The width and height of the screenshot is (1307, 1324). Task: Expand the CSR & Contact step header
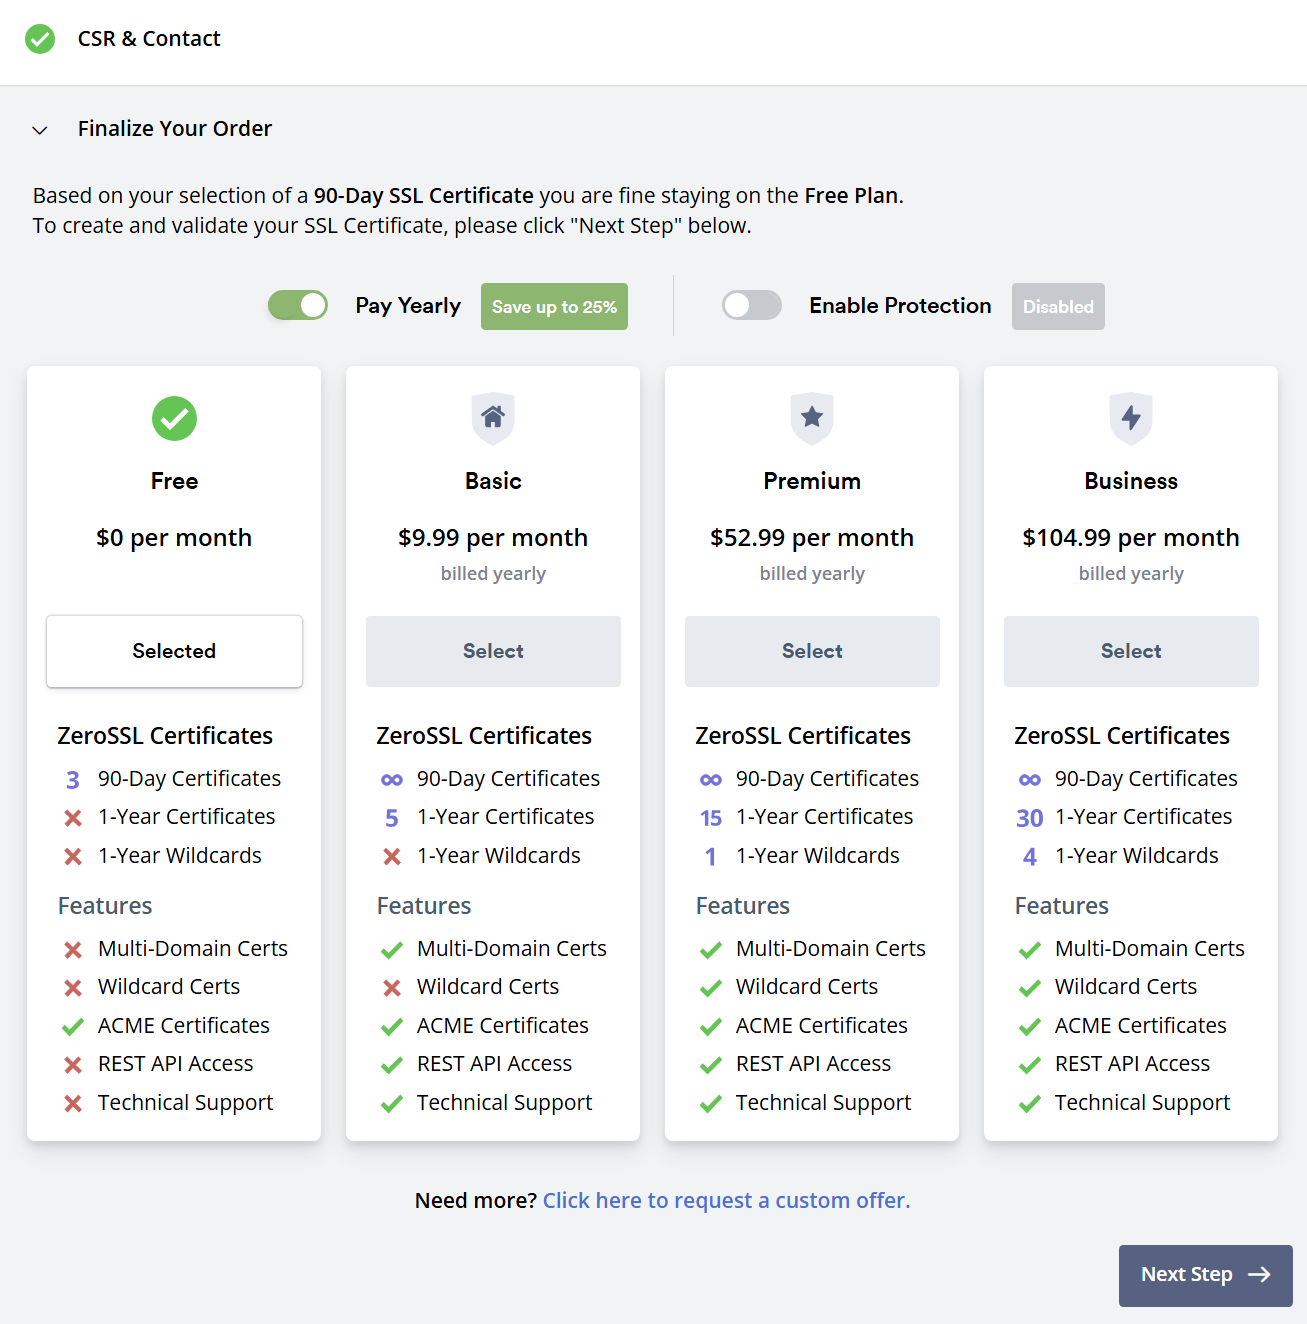click(x=149, y=39)
